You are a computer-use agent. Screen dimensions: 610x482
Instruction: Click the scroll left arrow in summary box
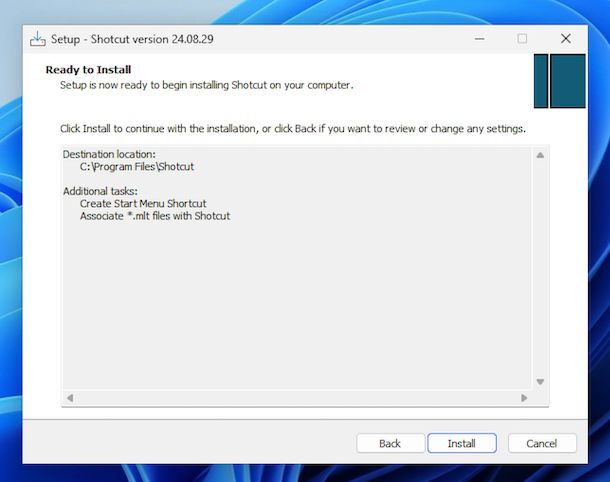click(x=70, y=398)
